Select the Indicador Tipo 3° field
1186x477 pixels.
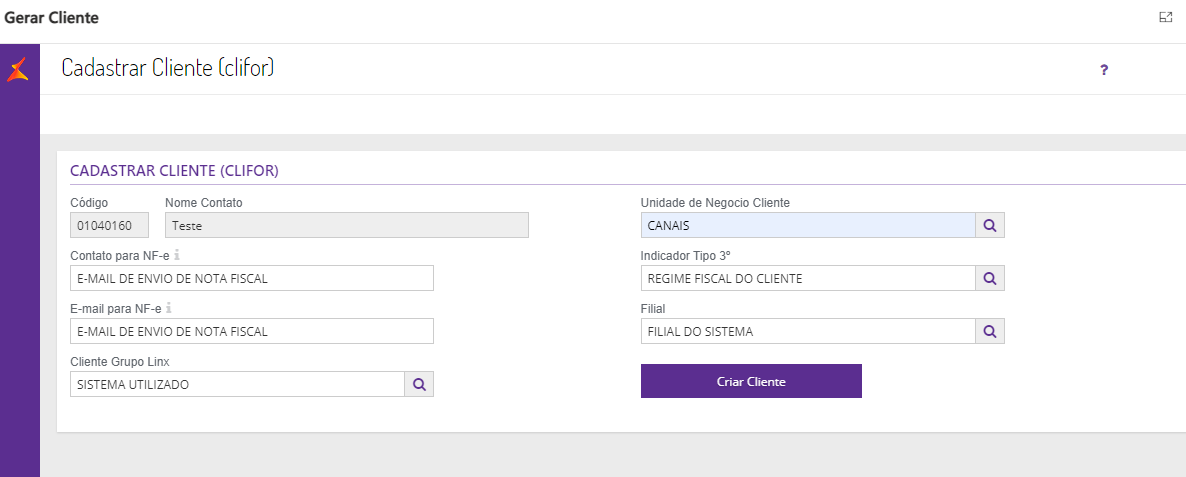(808, 278)
